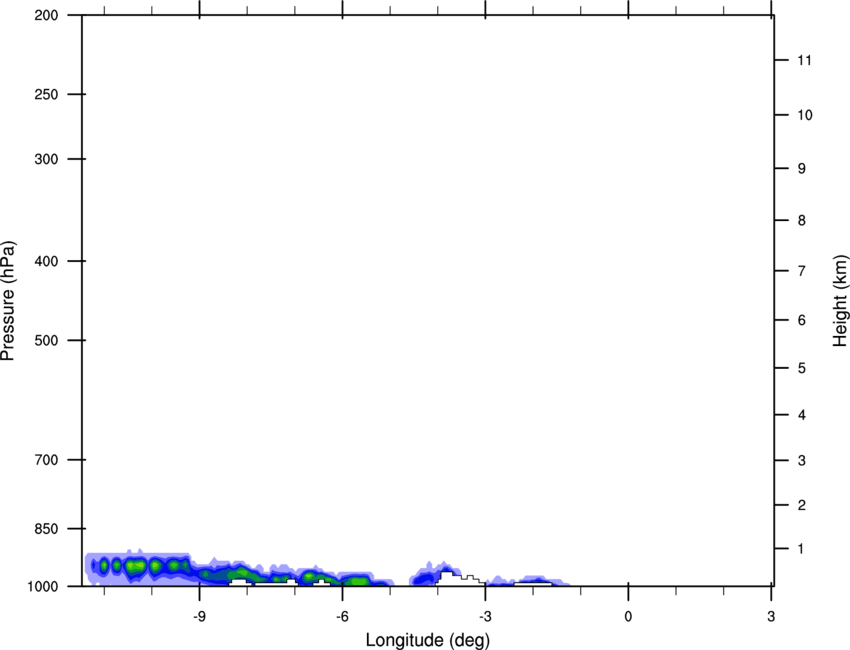Click the 9 km height label
Screen dimensions: 850x650
tap(801, 169)
